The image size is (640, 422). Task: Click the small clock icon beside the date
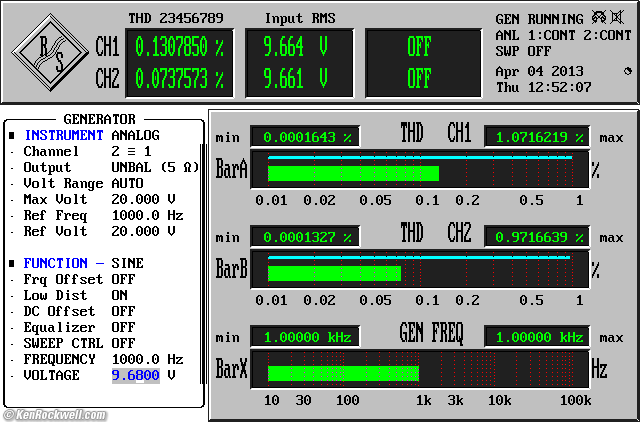pyautogui.click(x=627, y=71)
